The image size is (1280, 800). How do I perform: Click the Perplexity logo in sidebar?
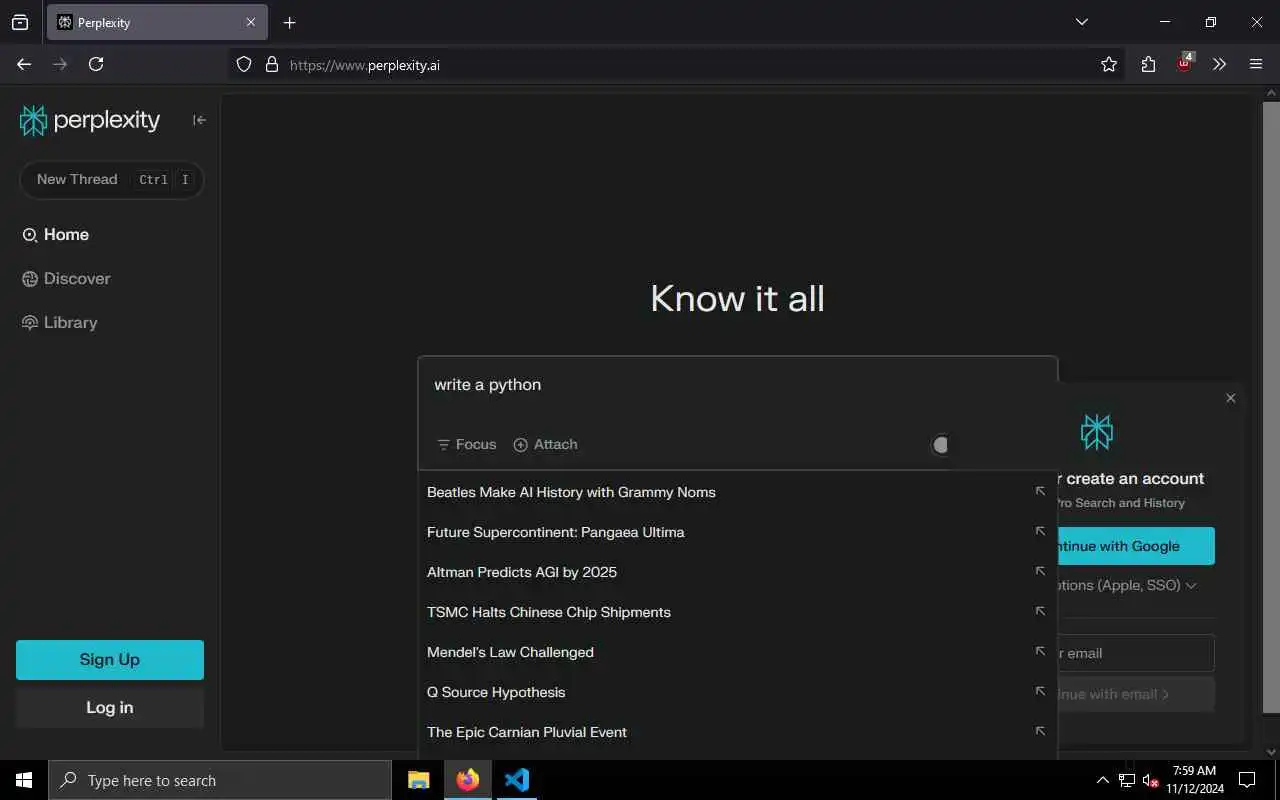(x=90, y=120)
